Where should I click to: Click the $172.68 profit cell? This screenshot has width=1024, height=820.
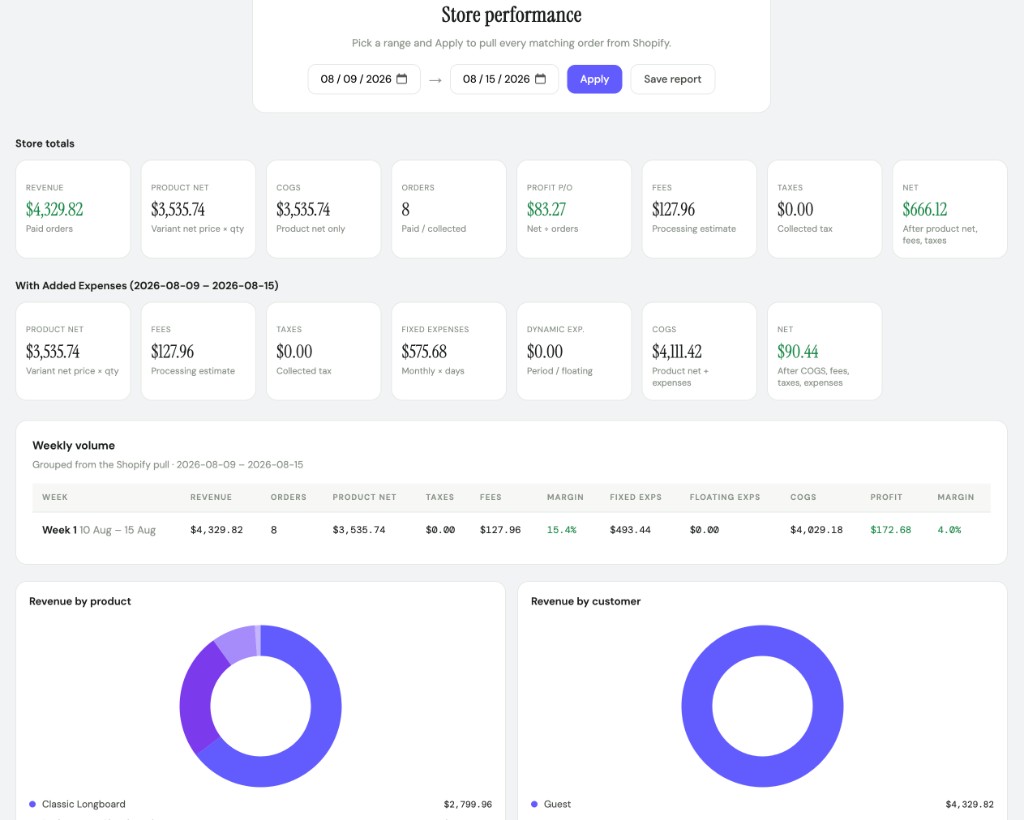(891, 530)
